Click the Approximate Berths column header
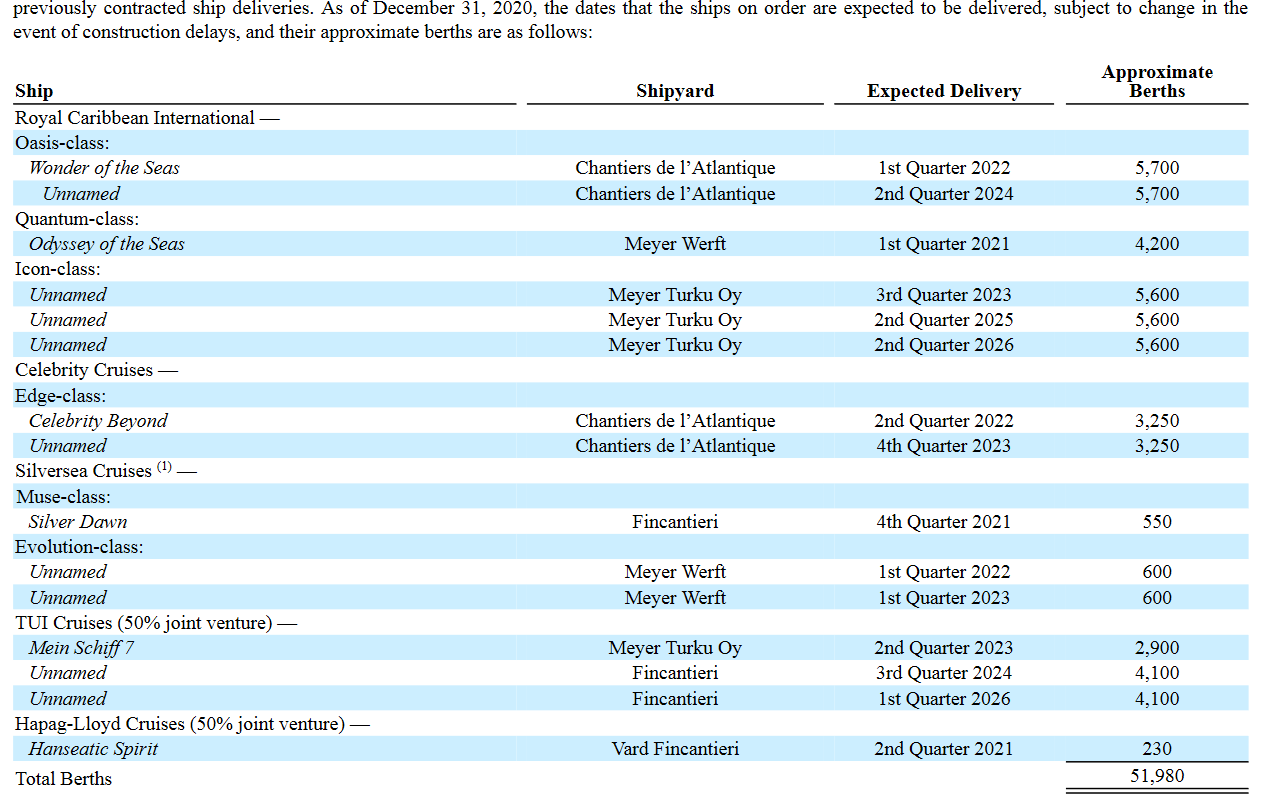 click(1157, 81)
